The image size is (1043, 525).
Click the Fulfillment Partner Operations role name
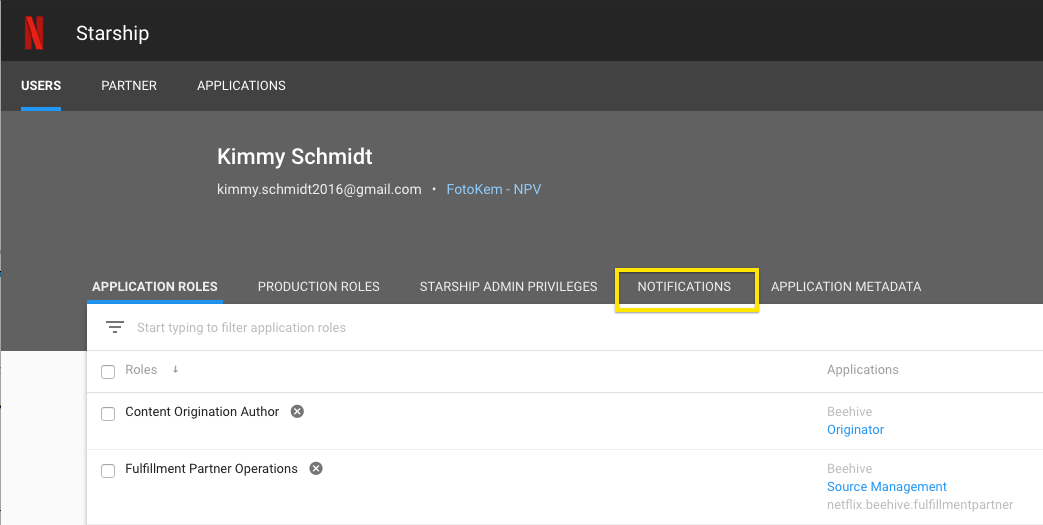[212, 468]
